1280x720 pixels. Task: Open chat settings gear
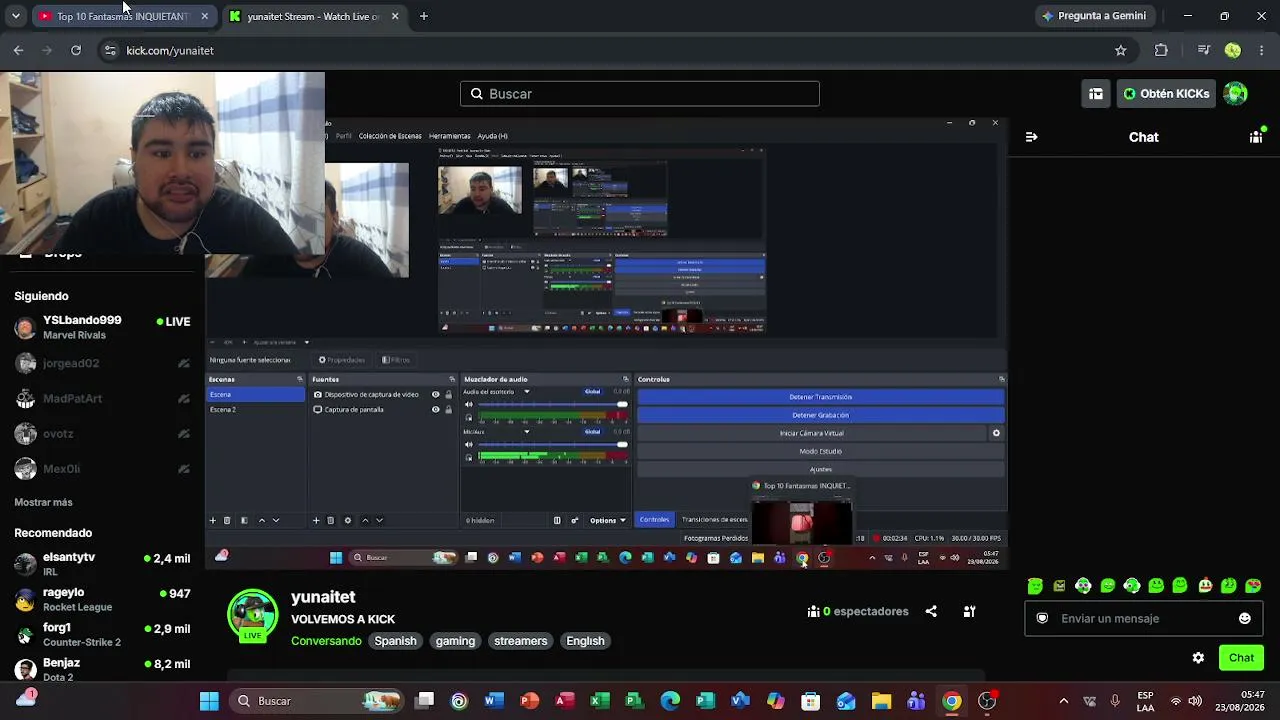click(x=1198, y=657)
